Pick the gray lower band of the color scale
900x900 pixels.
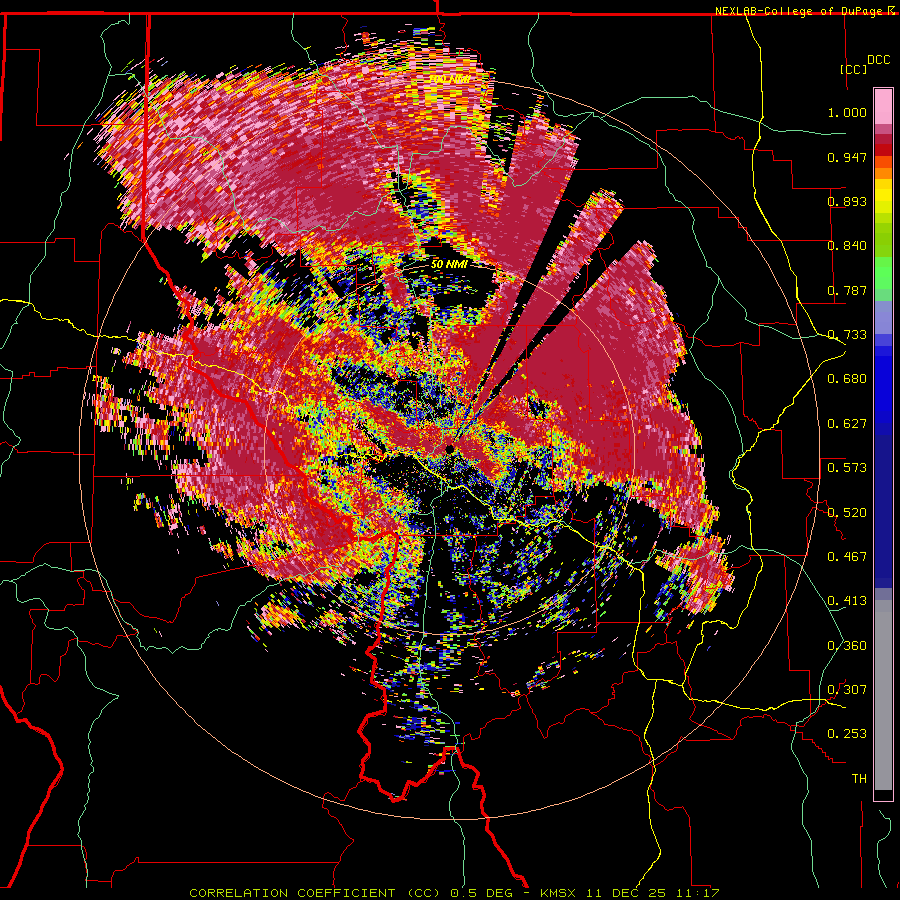pyautogui.click(x=883, y=695)
